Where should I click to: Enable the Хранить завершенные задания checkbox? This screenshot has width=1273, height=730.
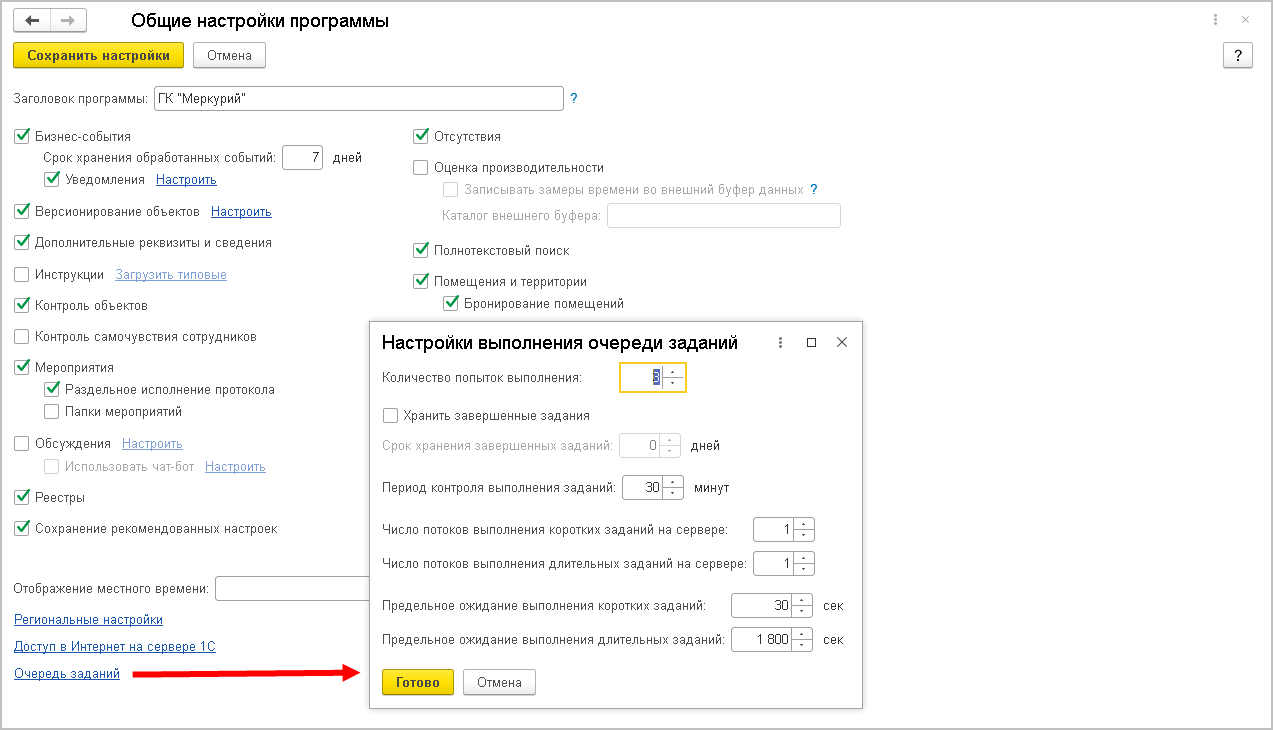tap(391, 415)
